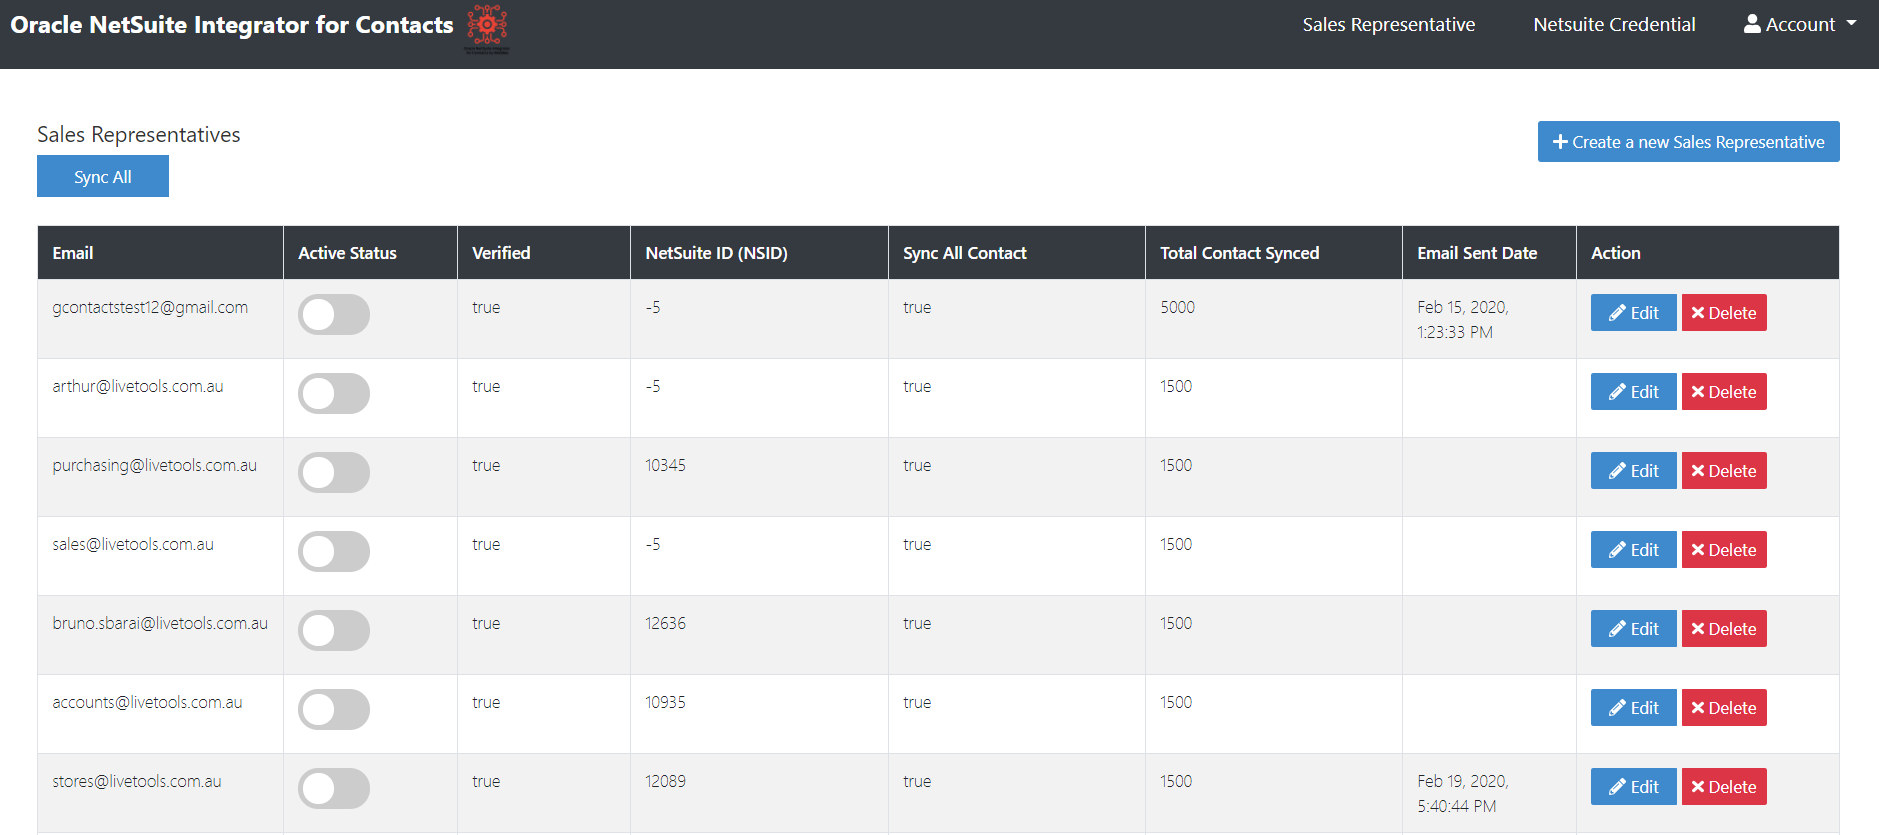
Task: Open the Account dropdown menu
Action: click(x=1800, y=24)
